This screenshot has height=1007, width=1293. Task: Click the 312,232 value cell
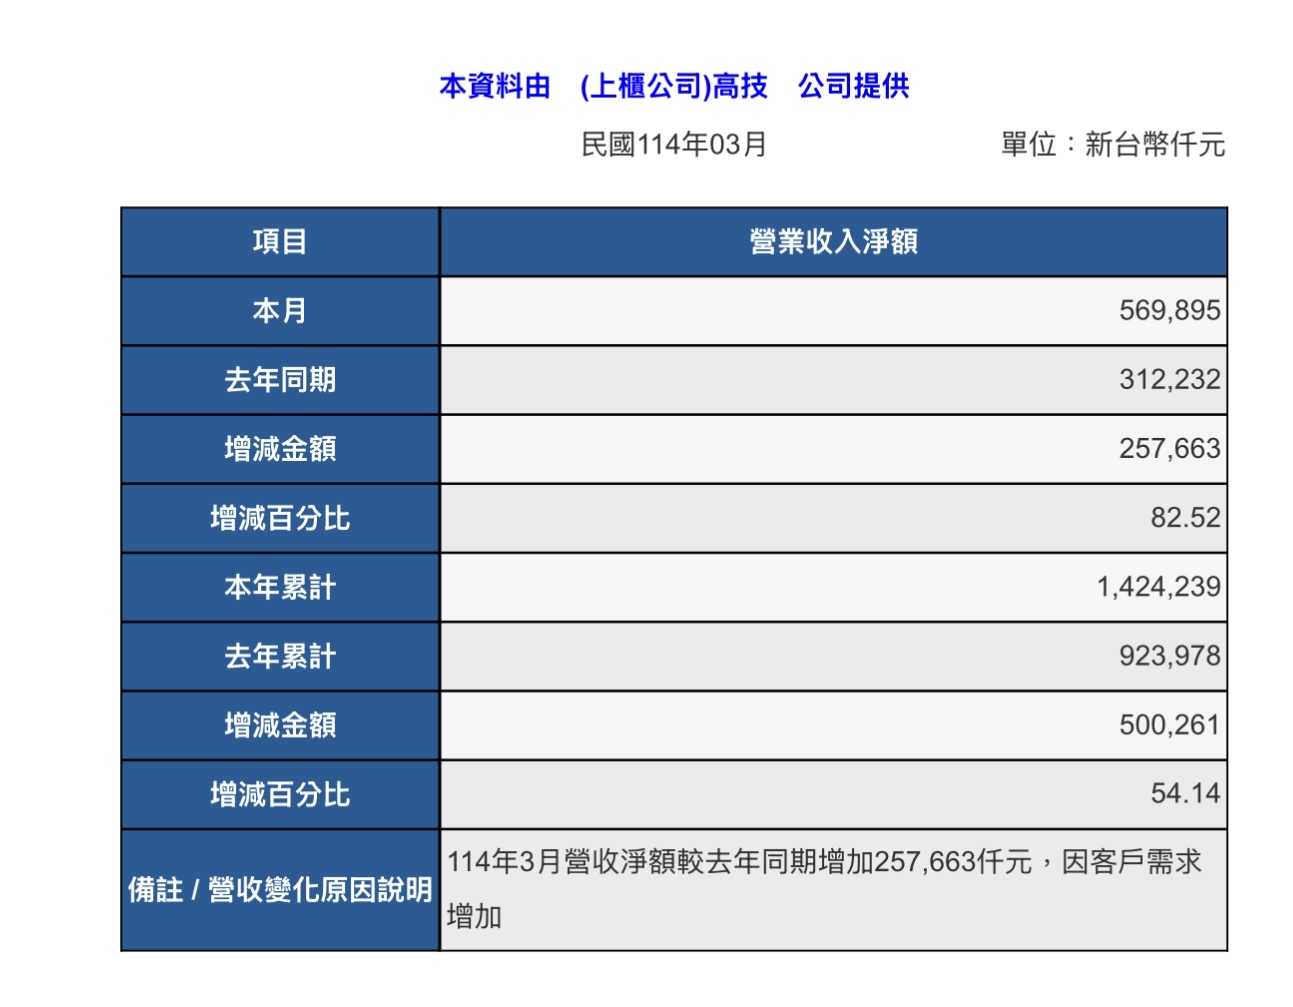[x=834, y=380]
